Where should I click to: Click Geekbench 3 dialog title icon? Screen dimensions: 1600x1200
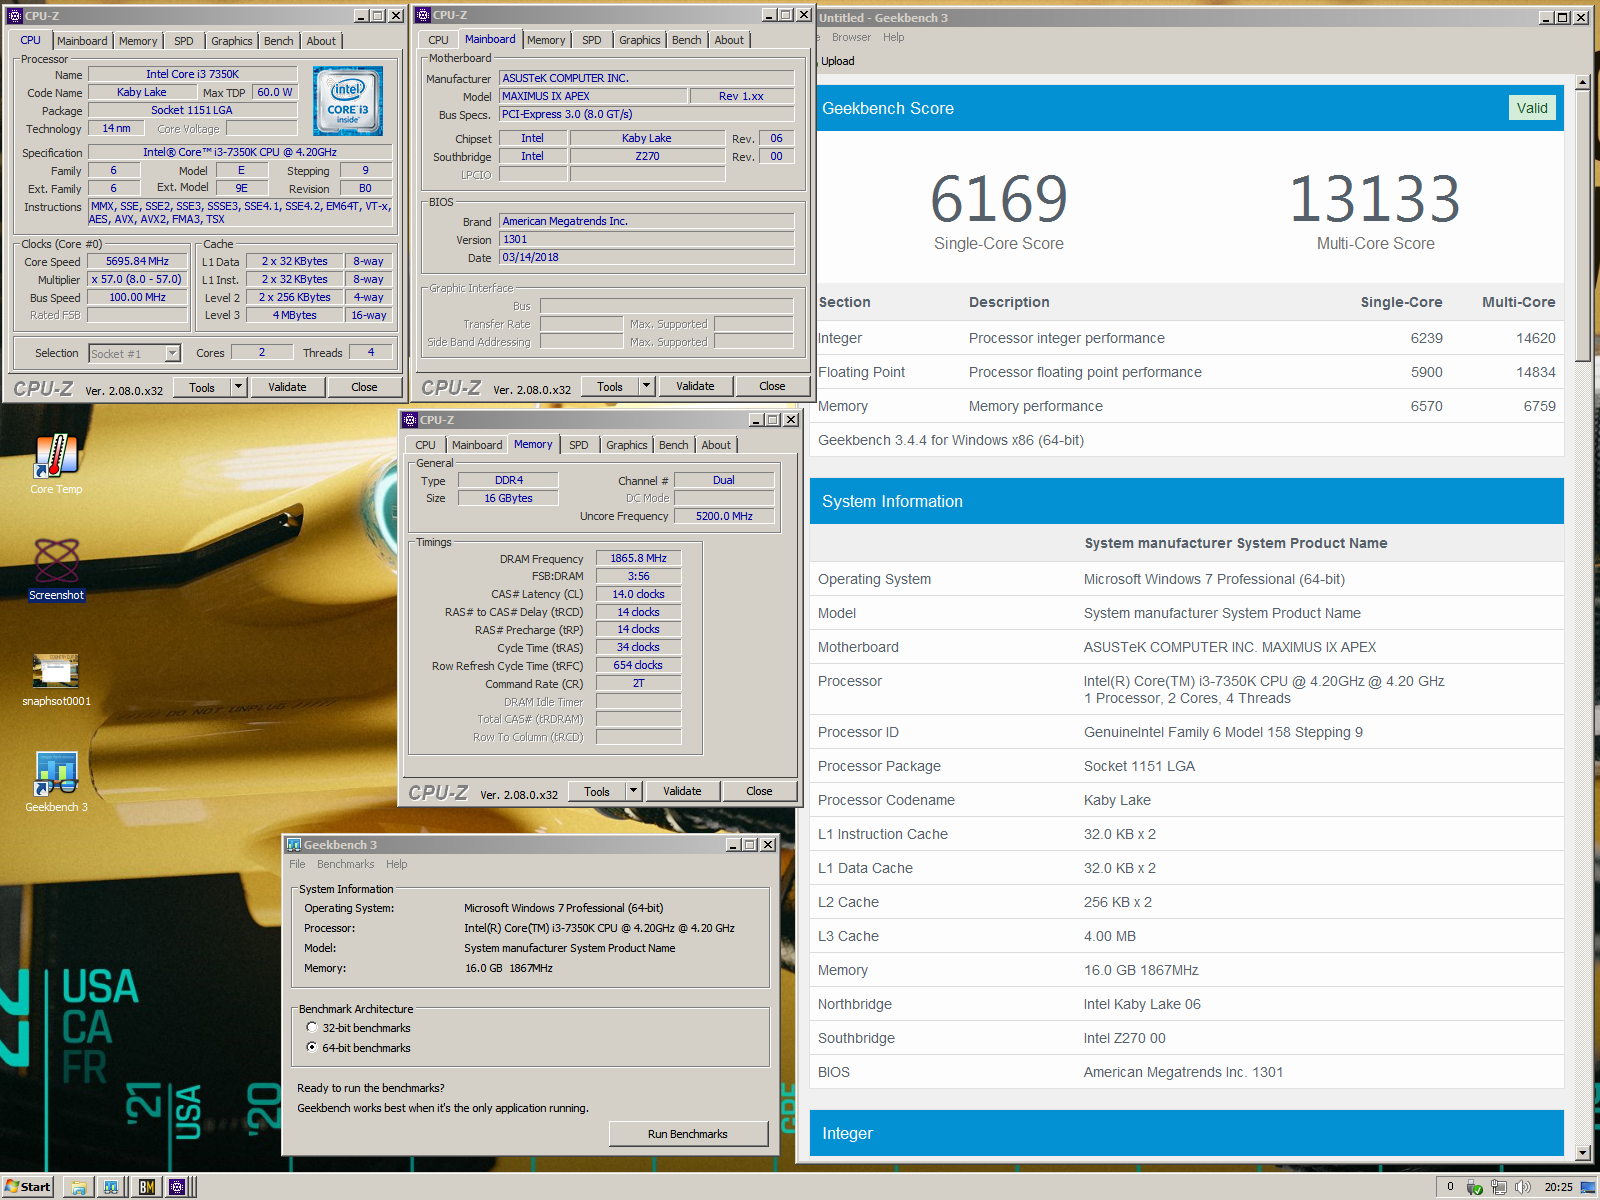[x=294, y=845]
